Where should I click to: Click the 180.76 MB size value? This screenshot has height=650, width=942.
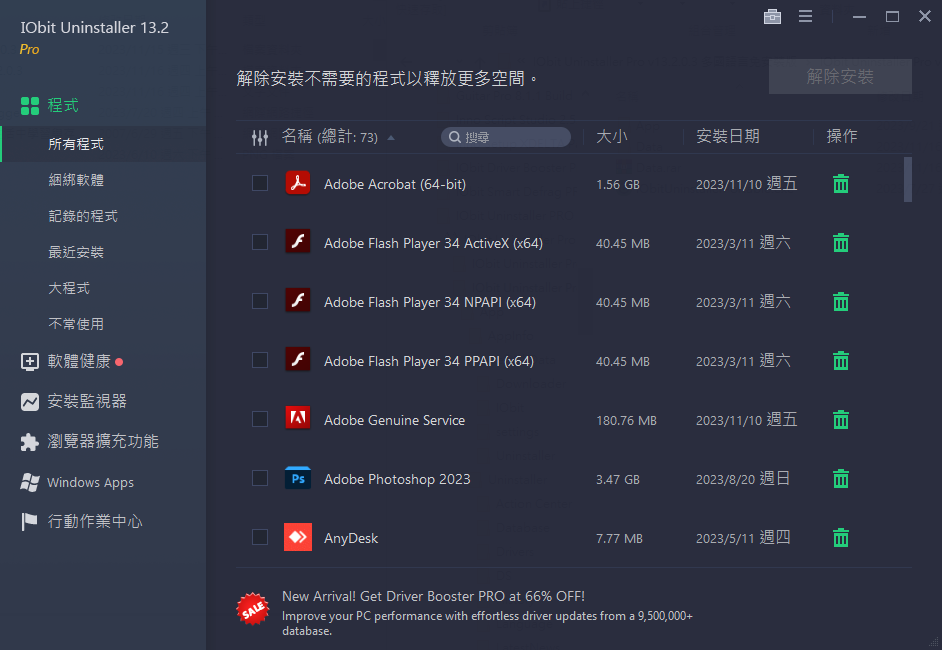626,421
